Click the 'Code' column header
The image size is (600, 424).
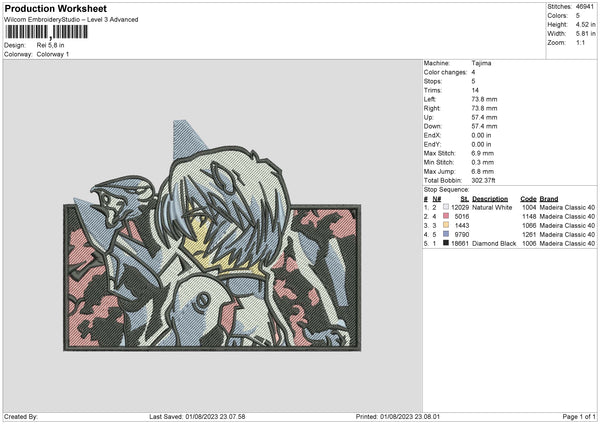coord(528,199)
